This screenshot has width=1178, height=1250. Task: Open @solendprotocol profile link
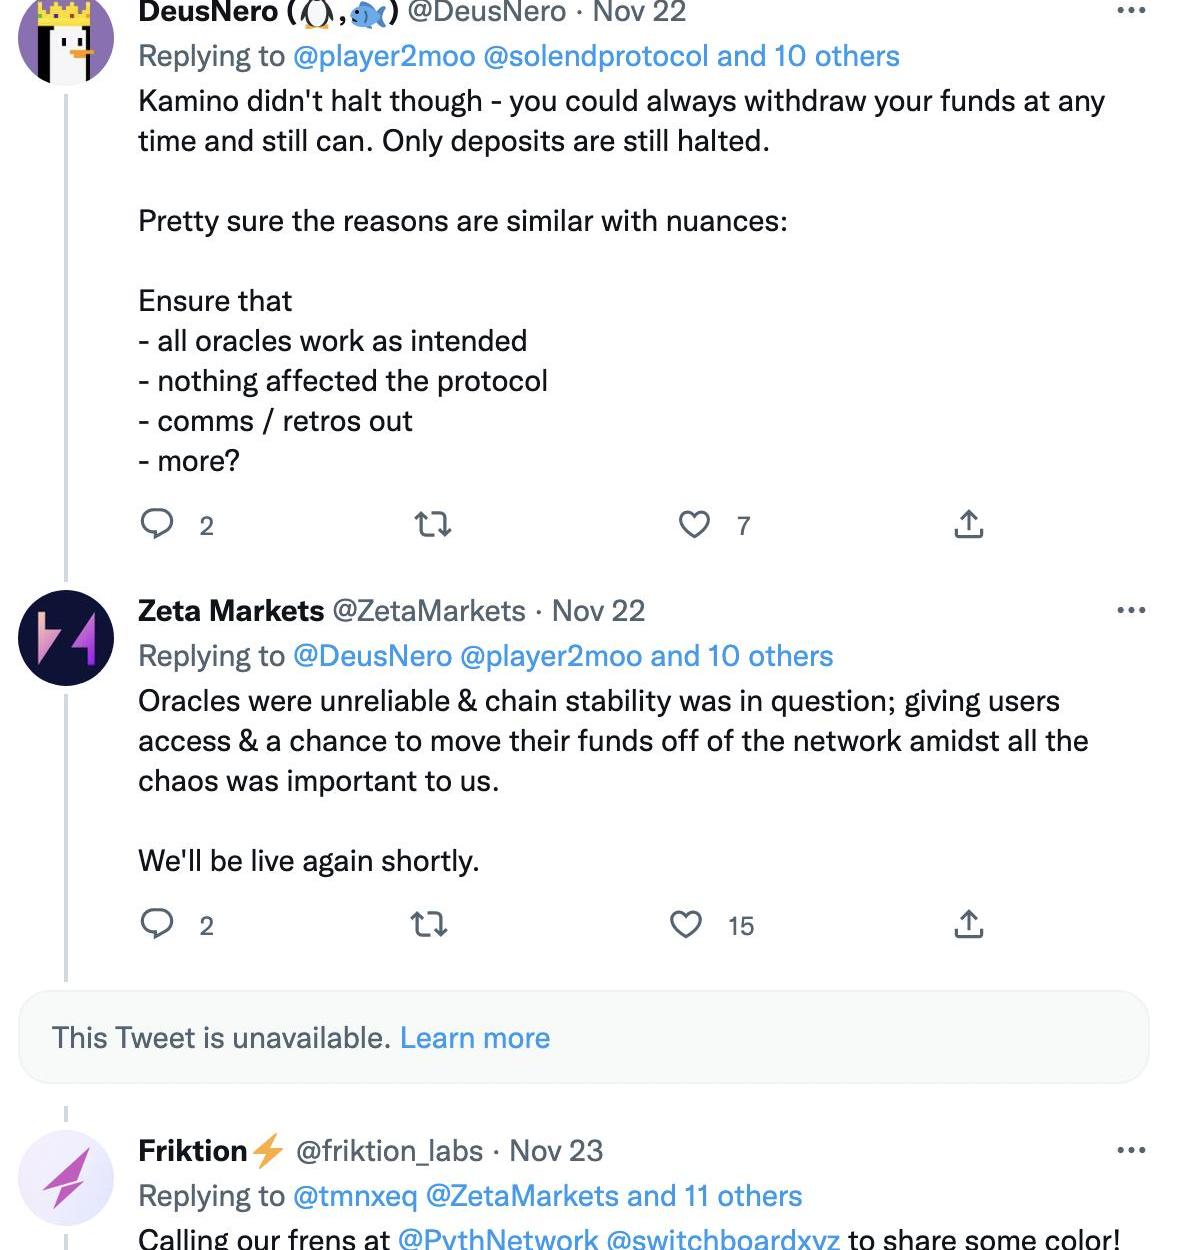click(595, 56)
